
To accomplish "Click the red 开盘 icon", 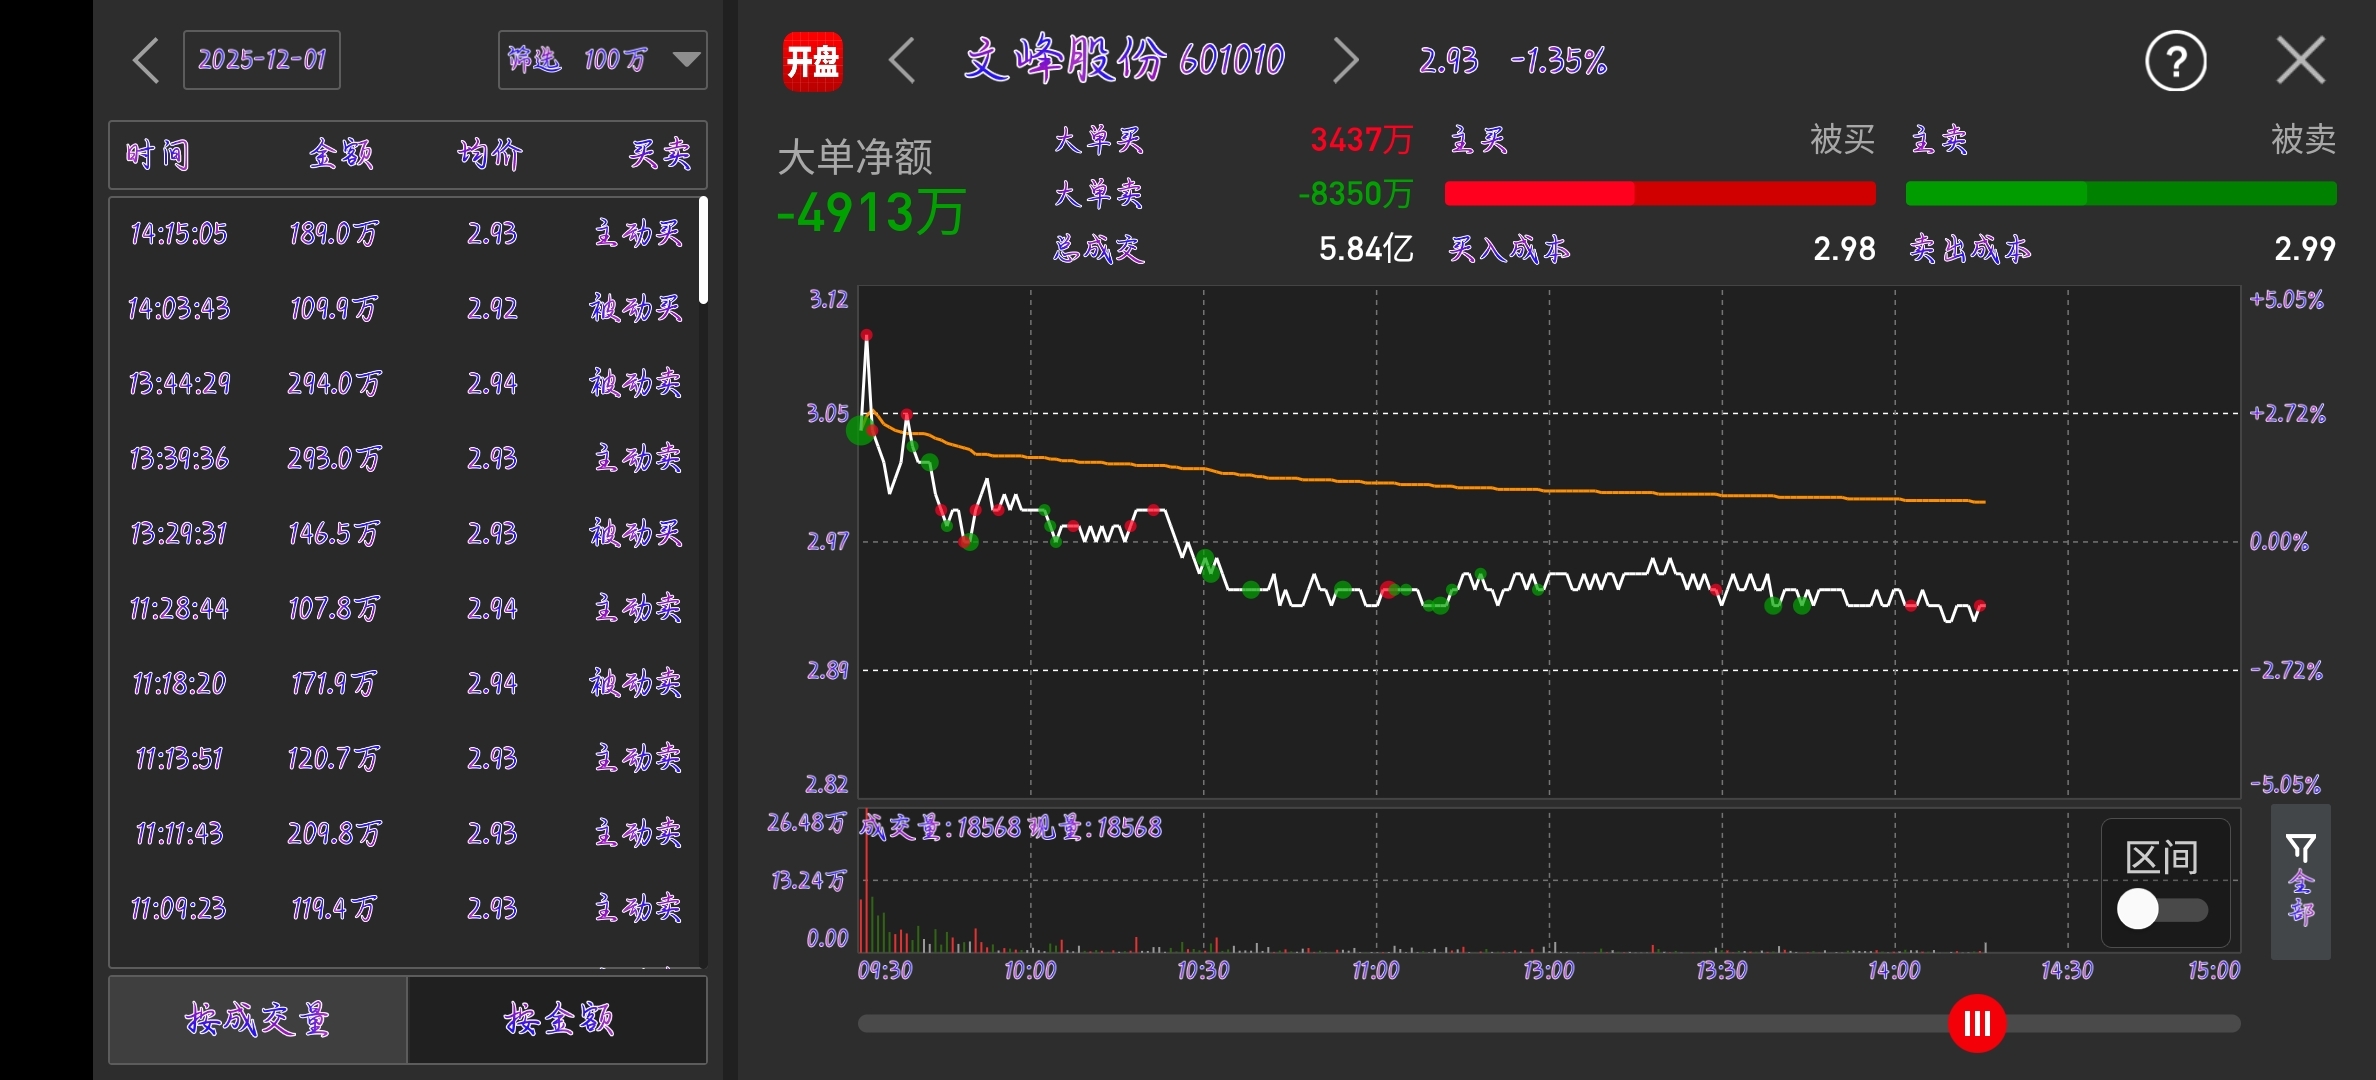I will pyautogui.click(x=812, y=61).
